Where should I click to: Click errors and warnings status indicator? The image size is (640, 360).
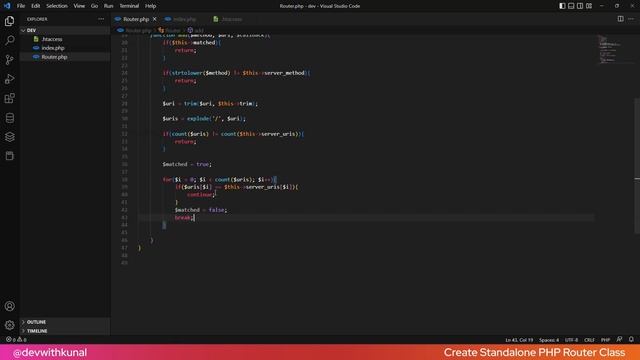pyautogui.click(x=16, y=340)
